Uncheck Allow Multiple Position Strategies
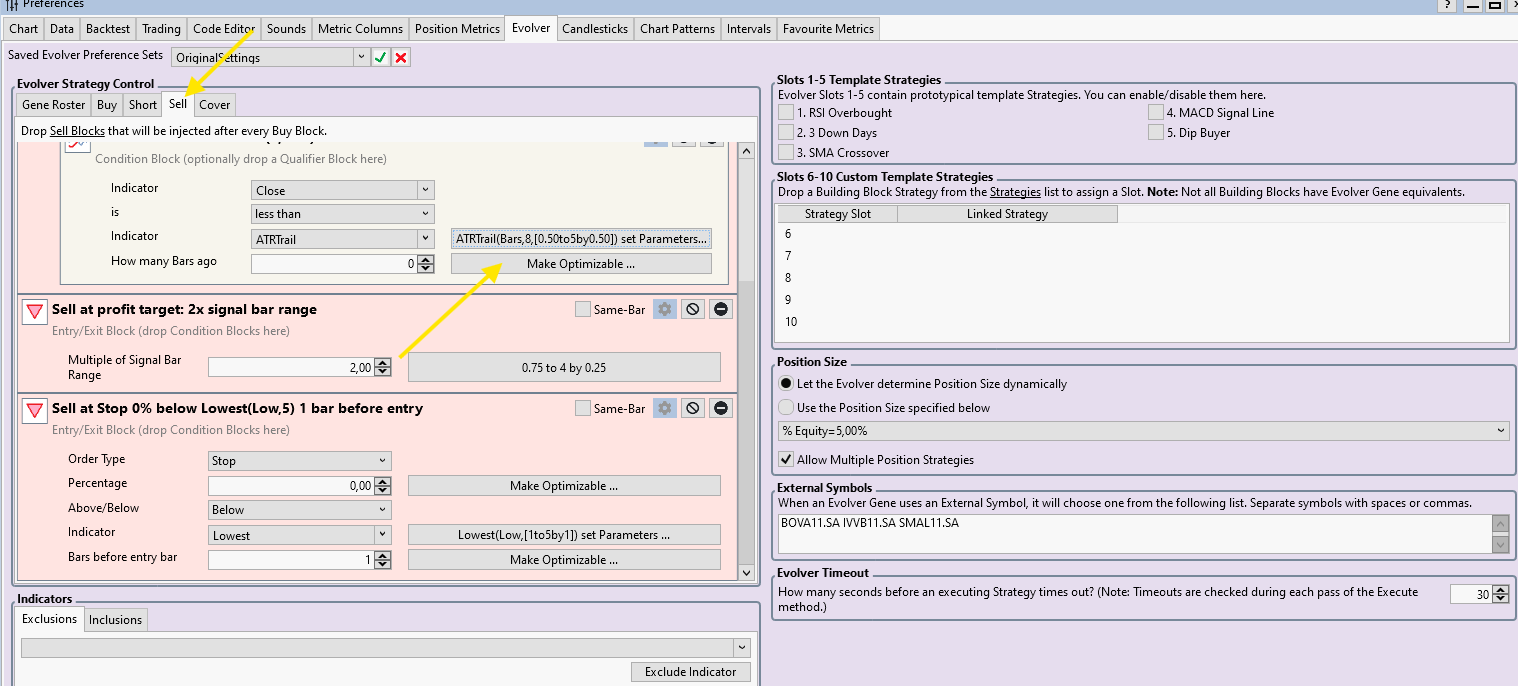 pyautogui.click(x=786, y=460)
